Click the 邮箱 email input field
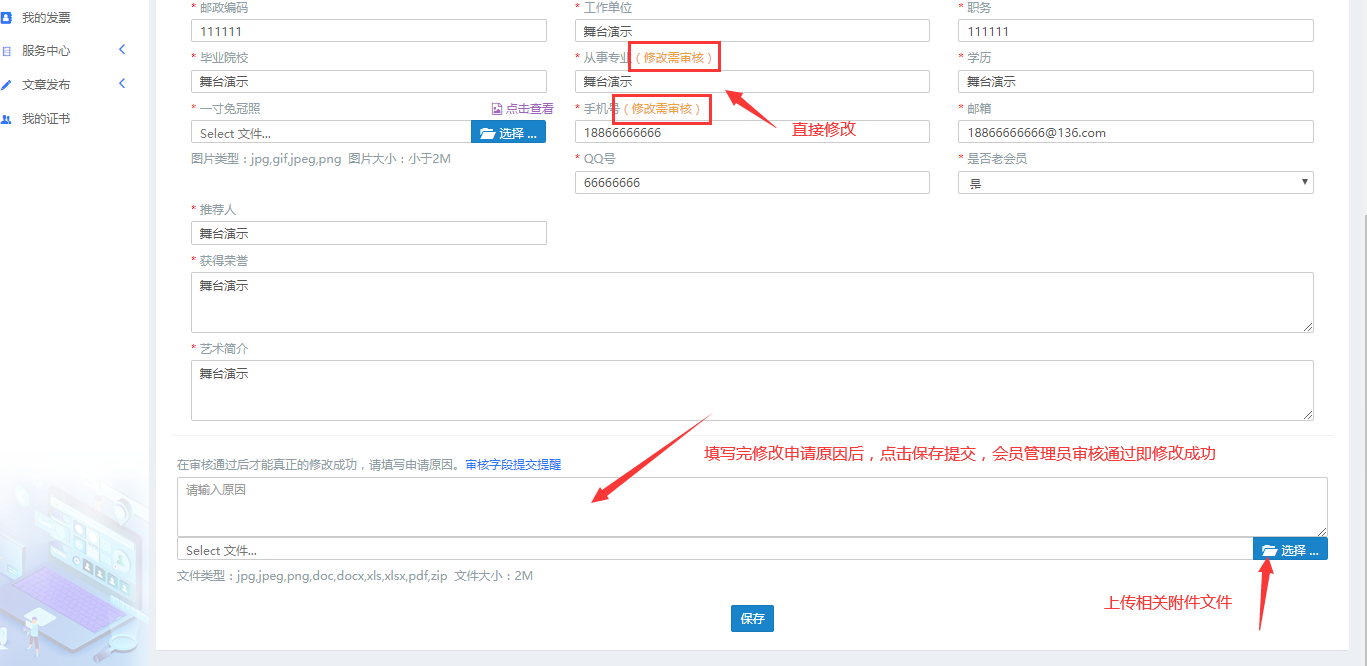Image resolution: width=1367 pixels, height=666 pixels. [x=1135, y=132]
